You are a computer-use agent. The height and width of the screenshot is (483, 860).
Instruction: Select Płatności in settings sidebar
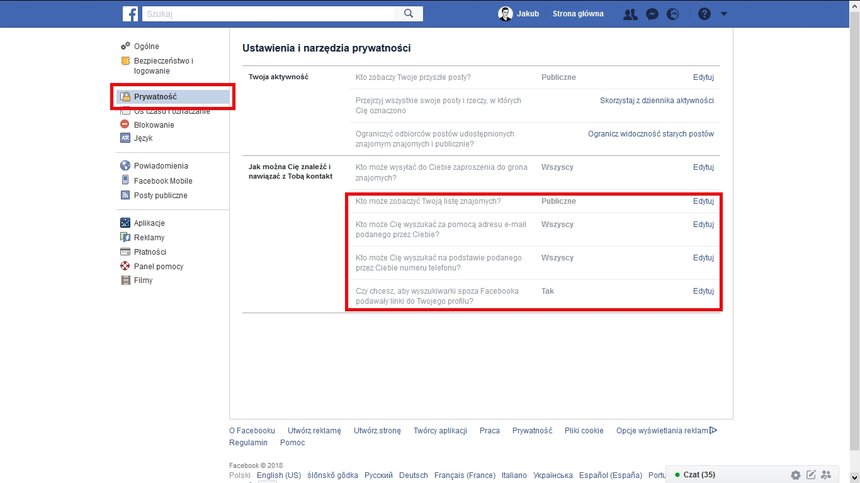(150, 252)
